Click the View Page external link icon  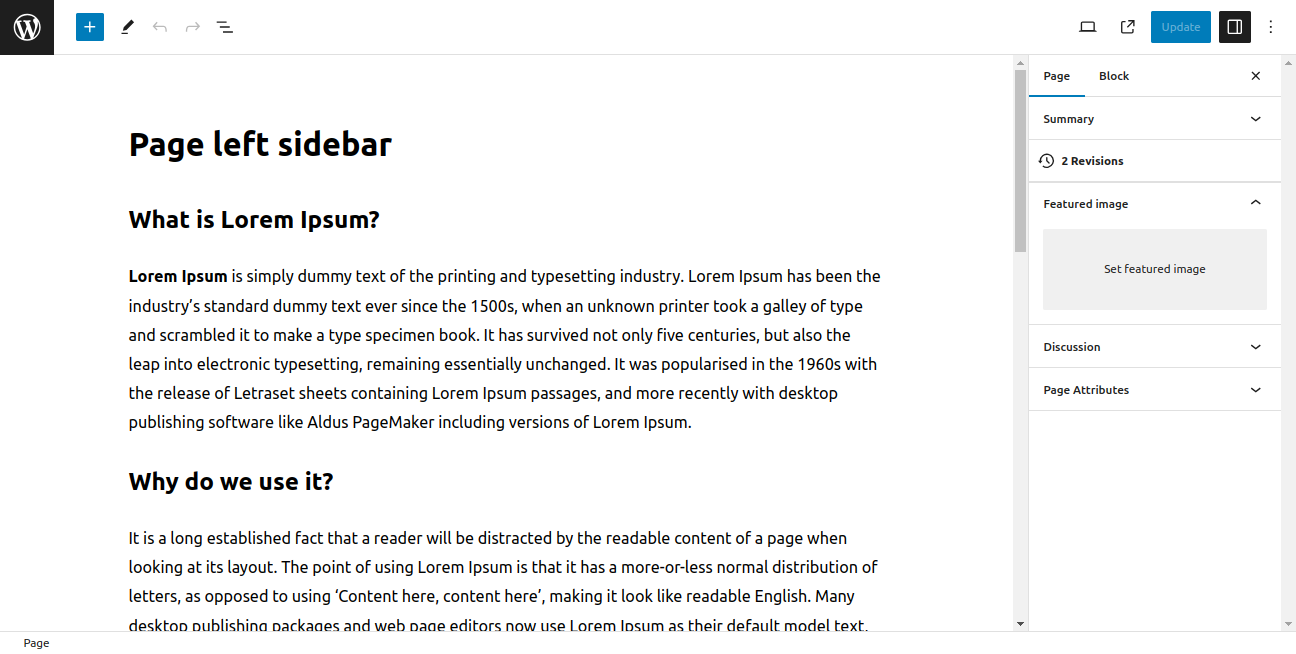(1128, 27)
